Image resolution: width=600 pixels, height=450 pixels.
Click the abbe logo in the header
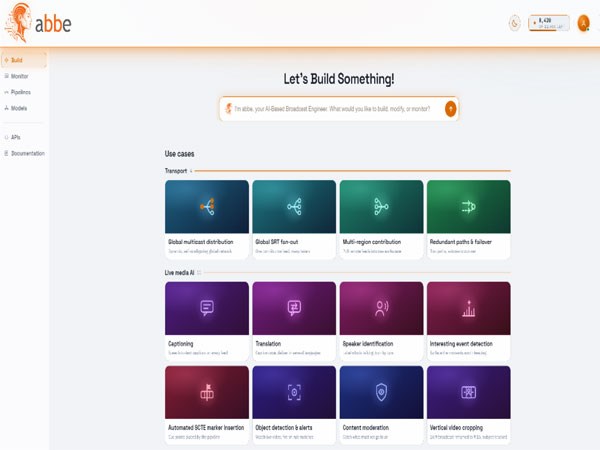click(38, 23)
